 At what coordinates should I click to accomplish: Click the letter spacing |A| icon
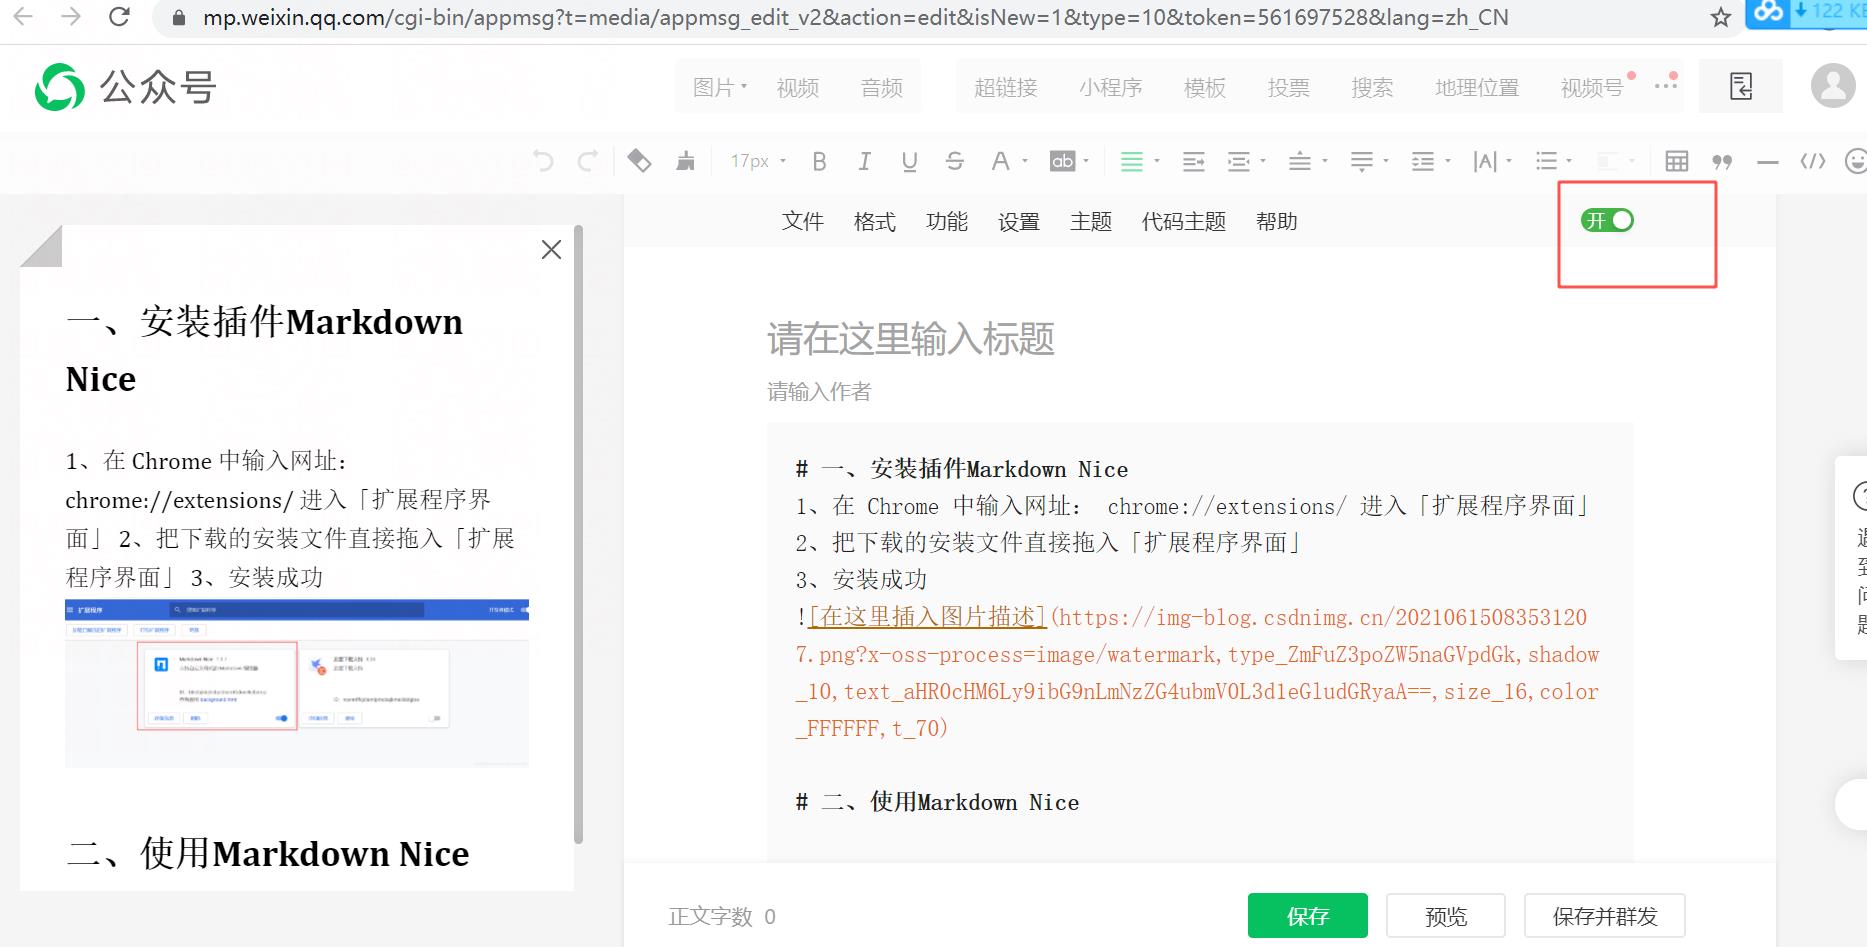point(1485,161)
